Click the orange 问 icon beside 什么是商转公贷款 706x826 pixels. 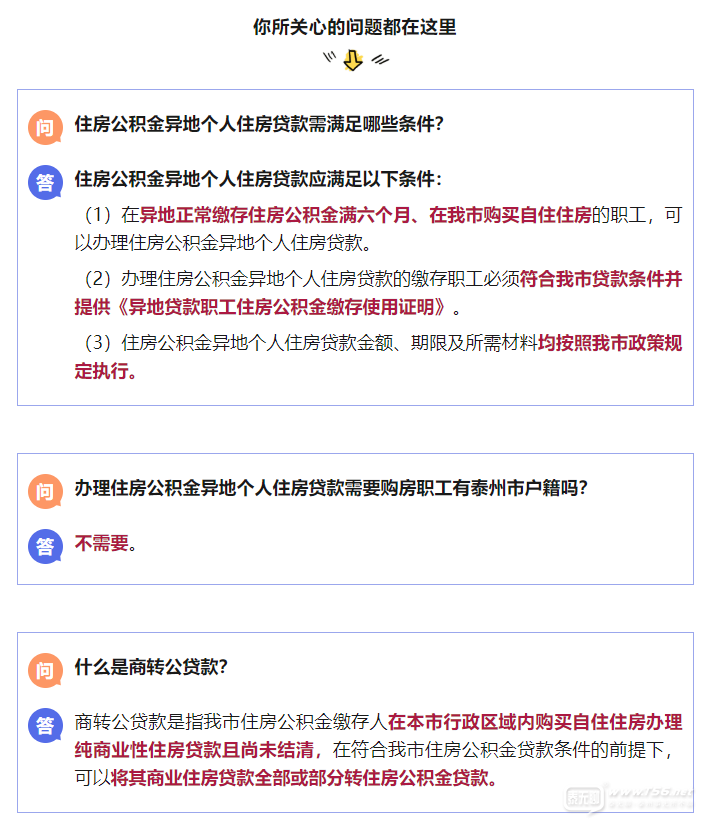45,670
